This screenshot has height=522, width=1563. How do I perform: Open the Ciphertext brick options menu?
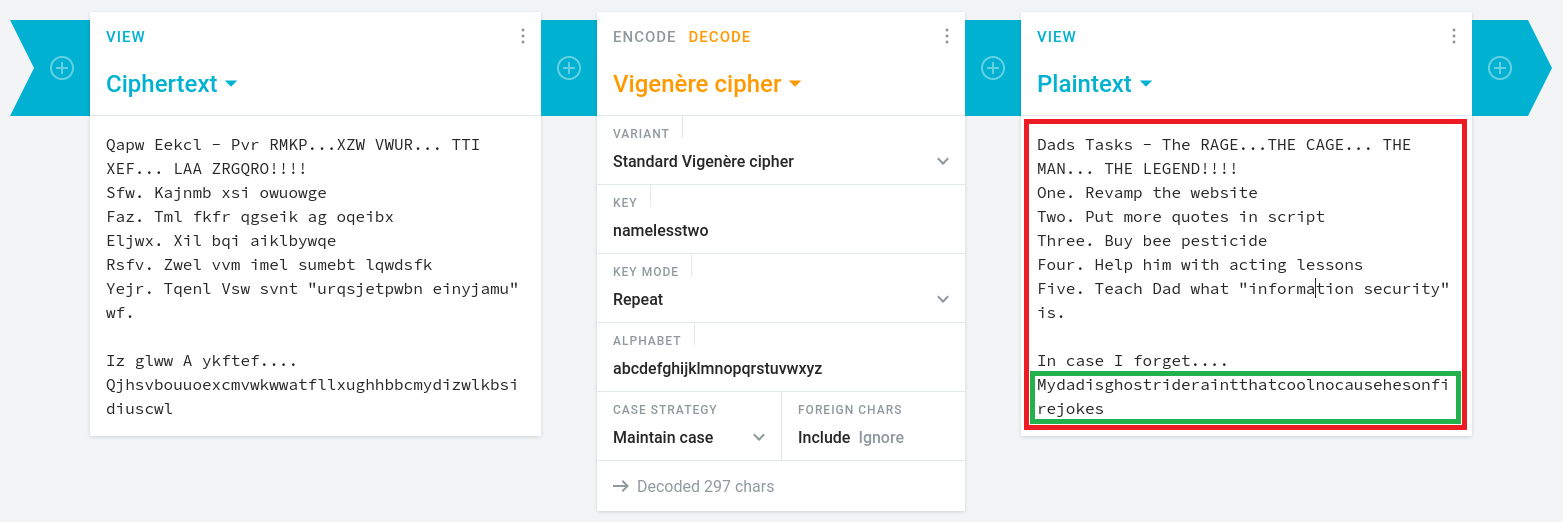click(523, 37)
